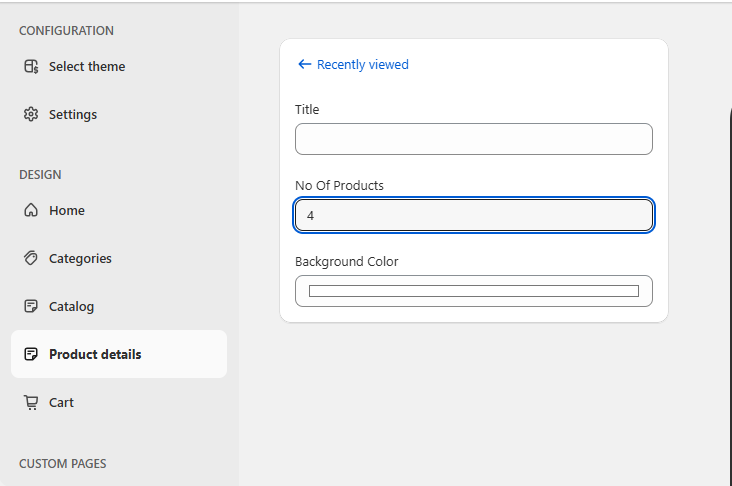
Task: Open the Background Color picker swatch
Action: [x=474, y=291]
